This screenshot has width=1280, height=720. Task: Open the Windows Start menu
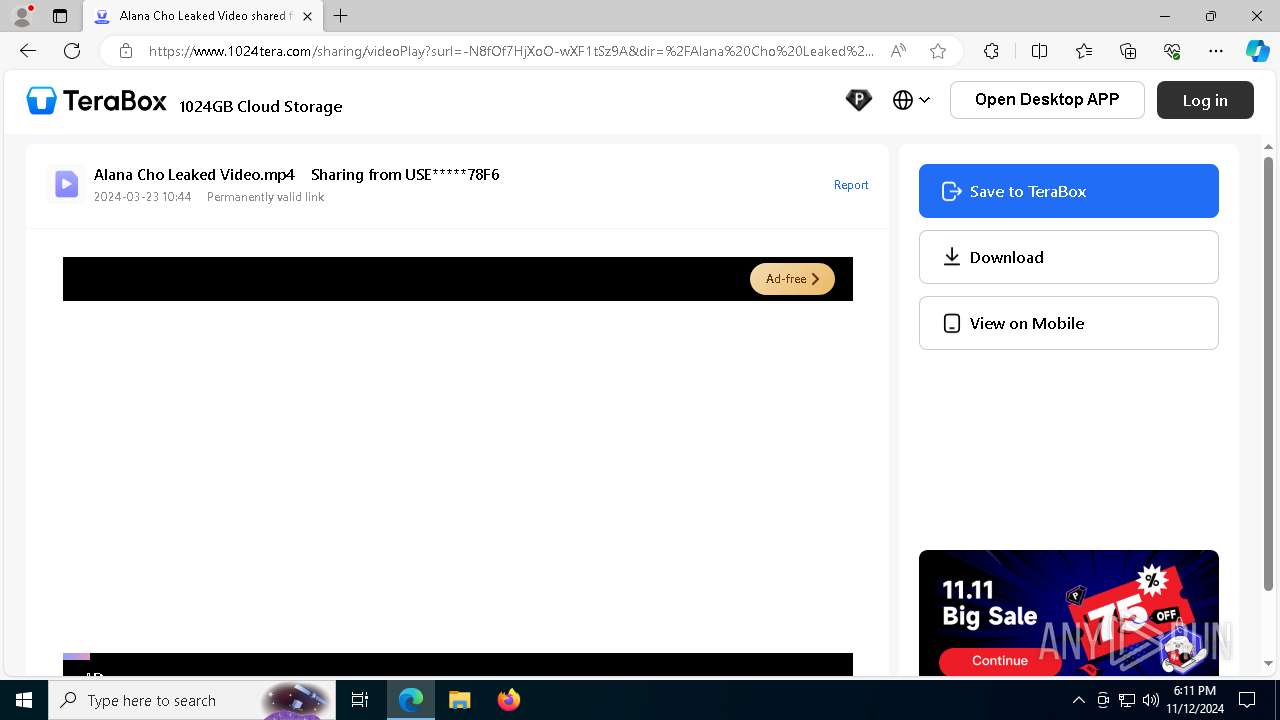pyautogui.click(x=24, y=700)
